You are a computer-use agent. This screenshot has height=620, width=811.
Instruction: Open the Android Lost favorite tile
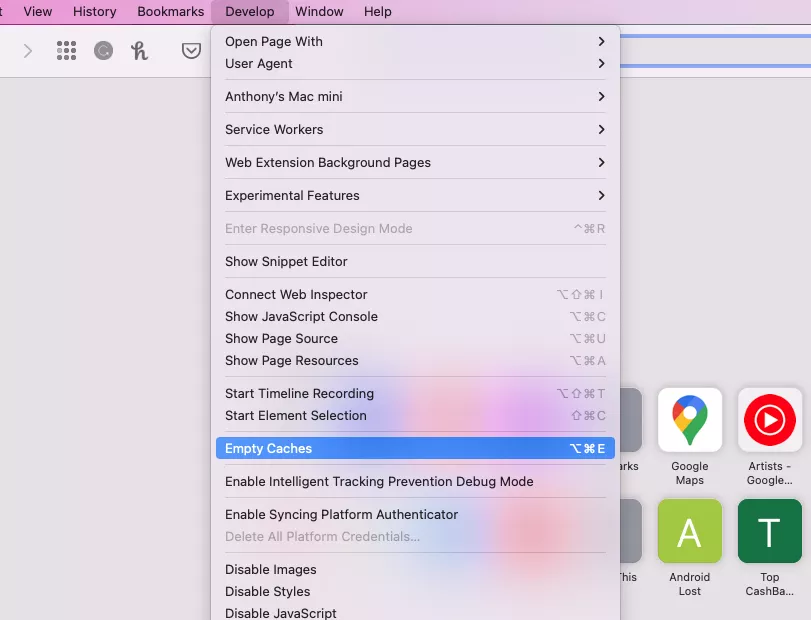[x=689, y=532]
